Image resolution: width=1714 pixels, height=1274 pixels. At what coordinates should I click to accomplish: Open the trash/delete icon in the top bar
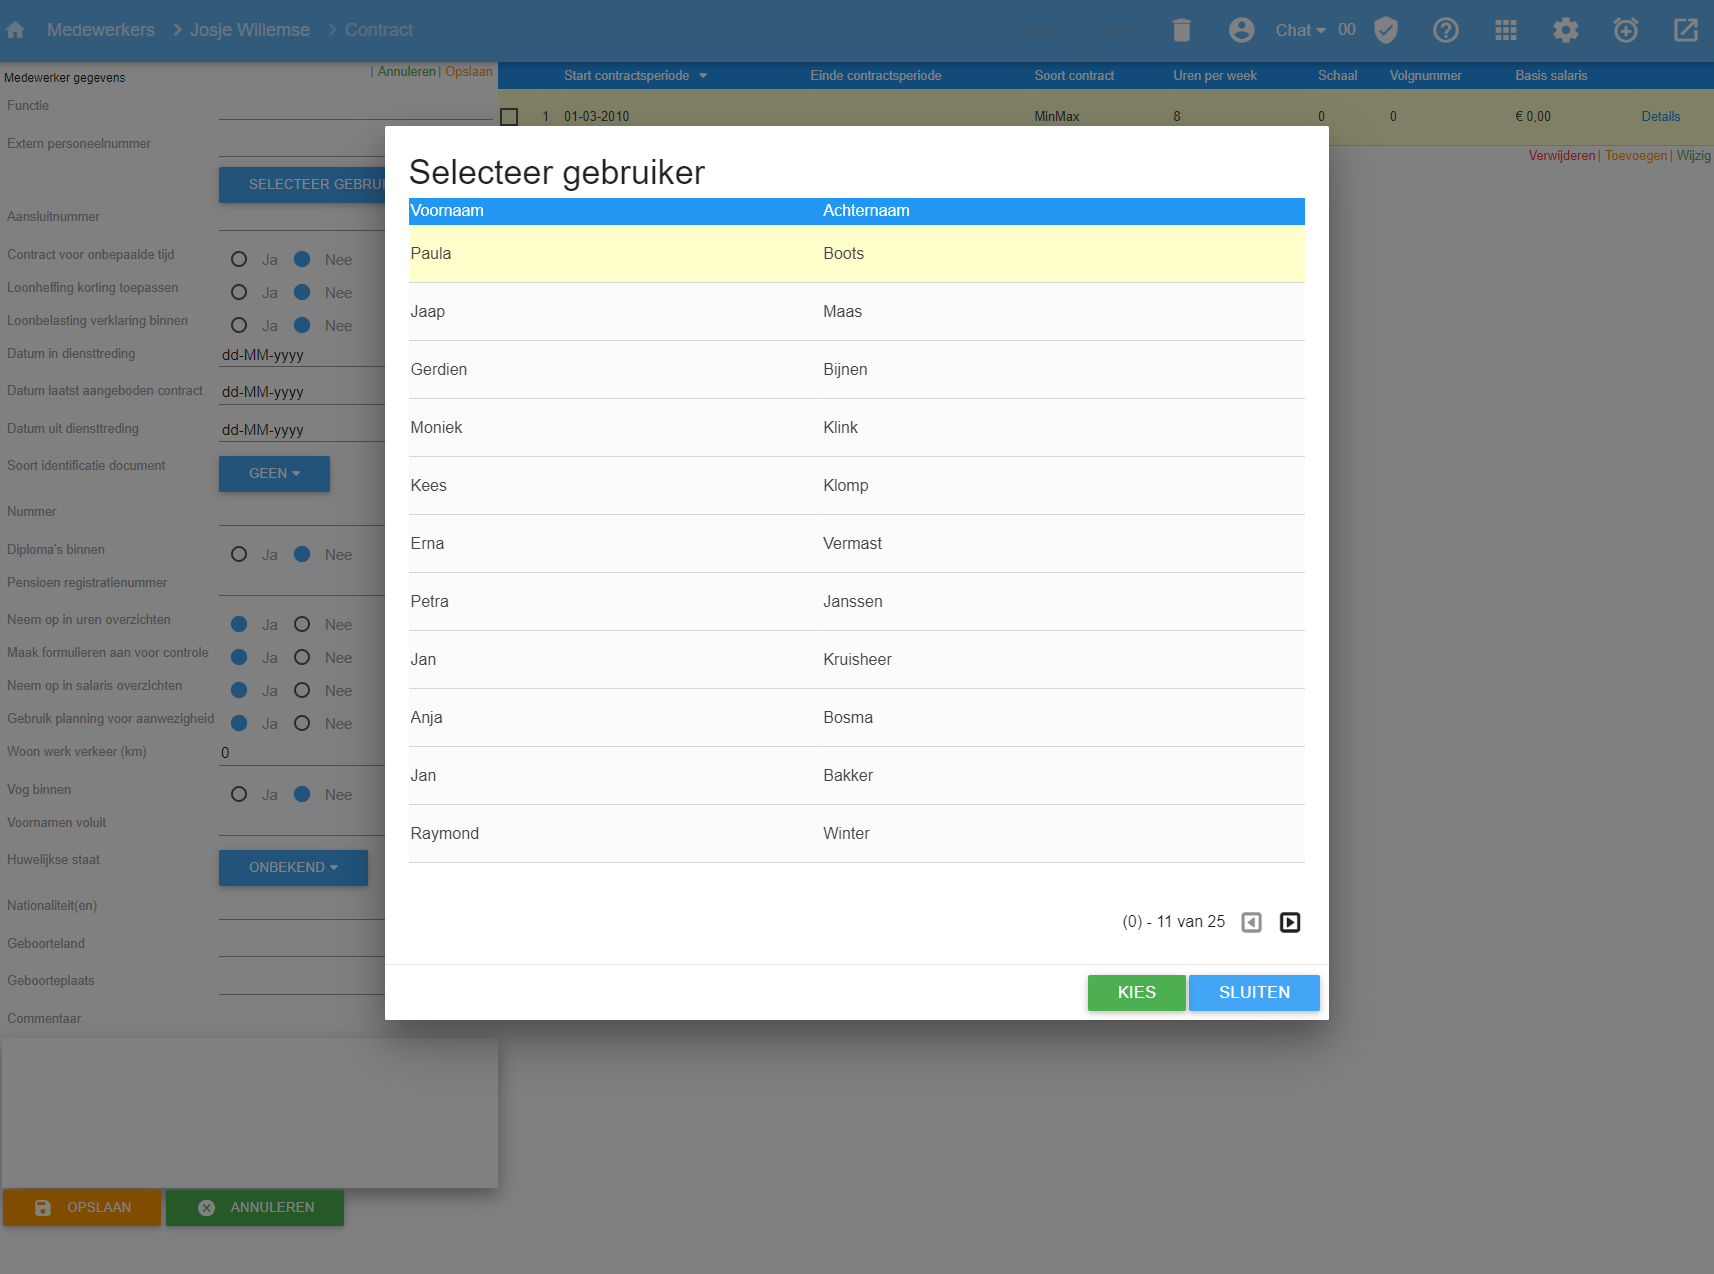coord(1181,30)
